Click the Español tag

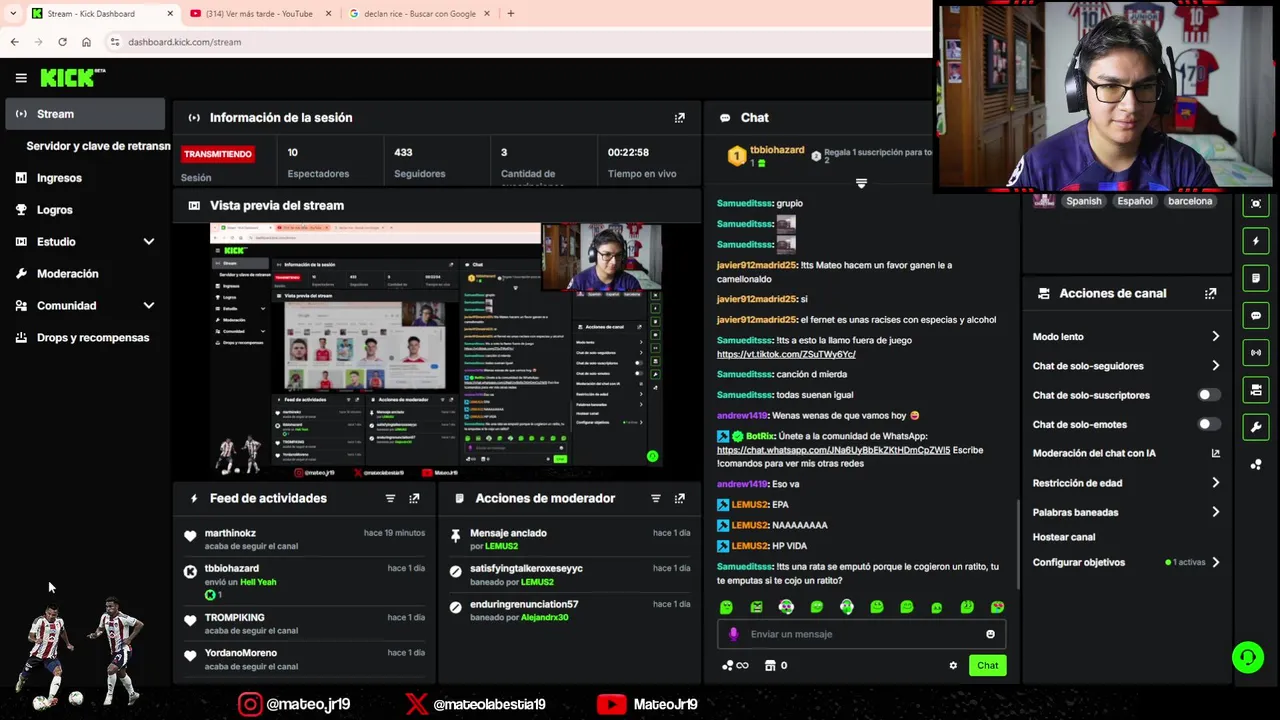pos(1135,201)
